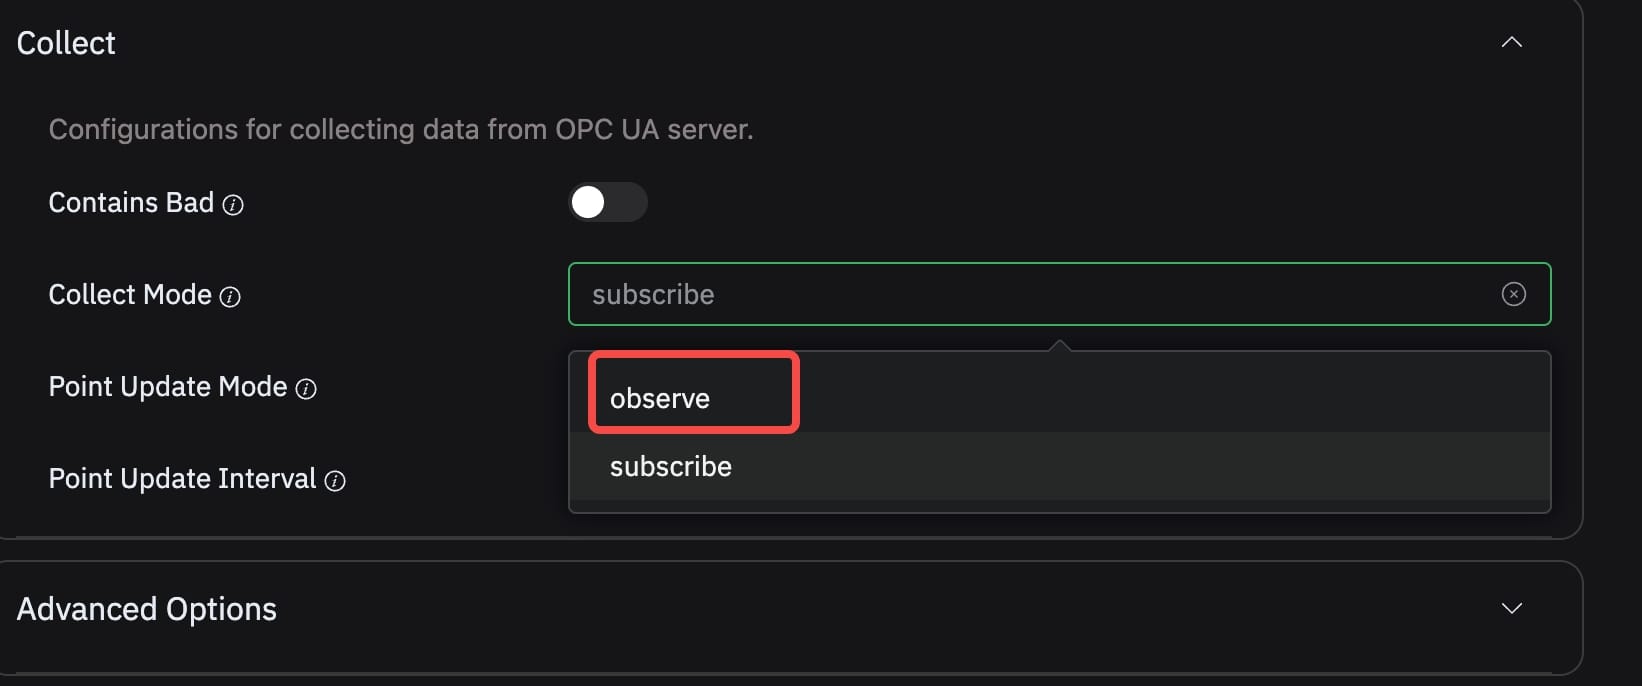Viewport: 1642px width, 686px height.
Task: Choose subscribe from the dropdown list
Action: 671,466
